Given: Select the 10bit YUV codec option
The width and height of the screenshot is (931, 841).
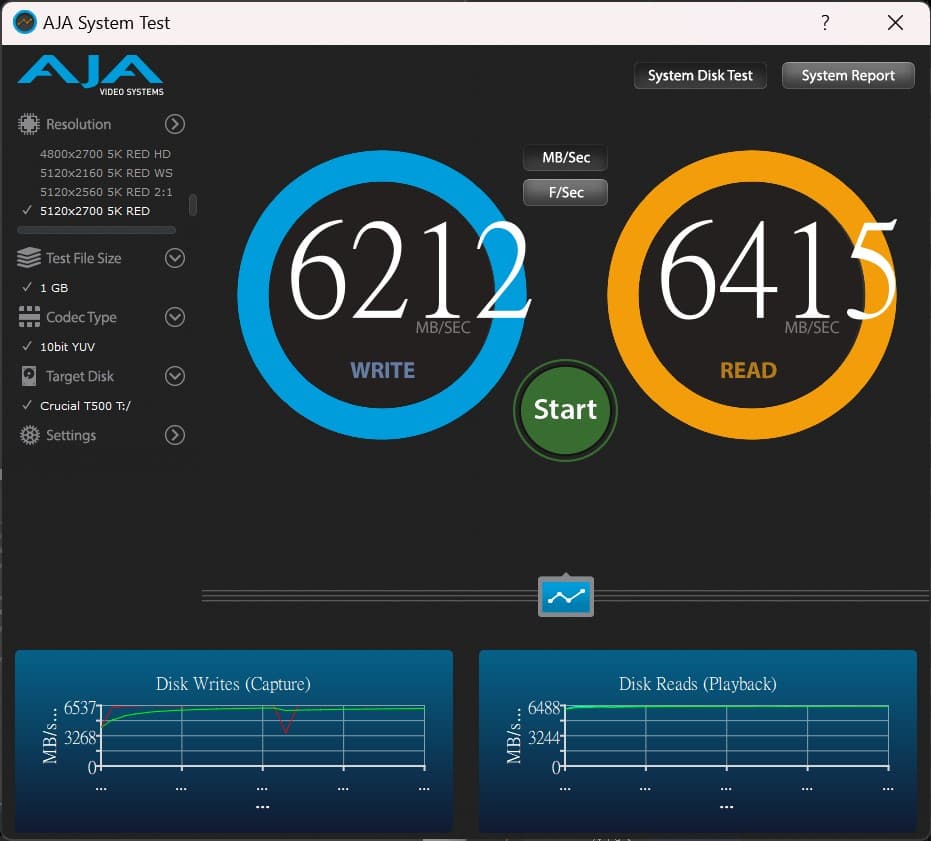Looking at the screenshot, I should pyautogui.click(x=67, y=347).
